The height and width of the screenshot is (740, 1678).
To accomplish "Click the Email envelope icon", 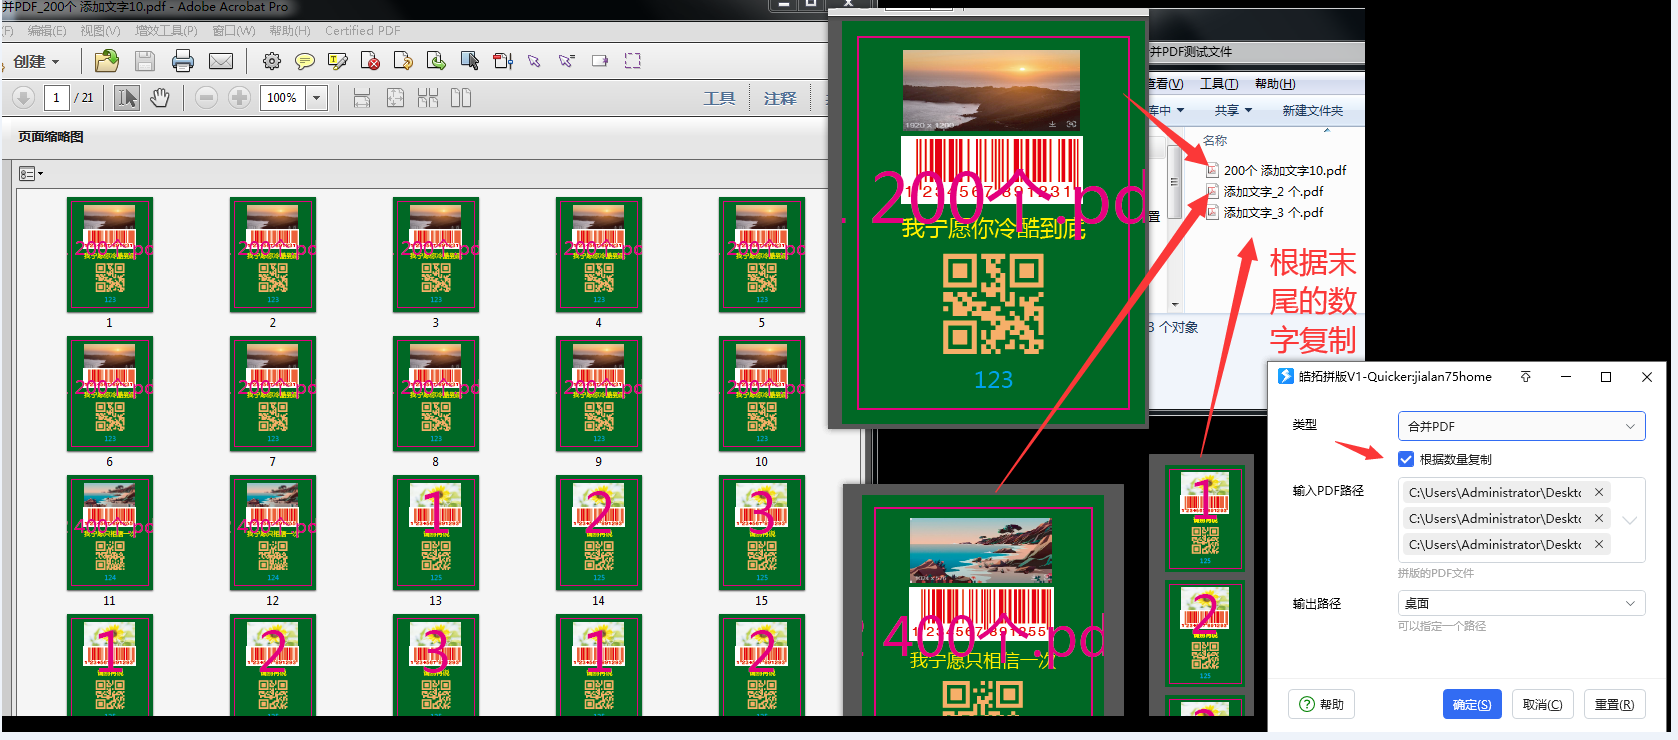I will point(221,61).
